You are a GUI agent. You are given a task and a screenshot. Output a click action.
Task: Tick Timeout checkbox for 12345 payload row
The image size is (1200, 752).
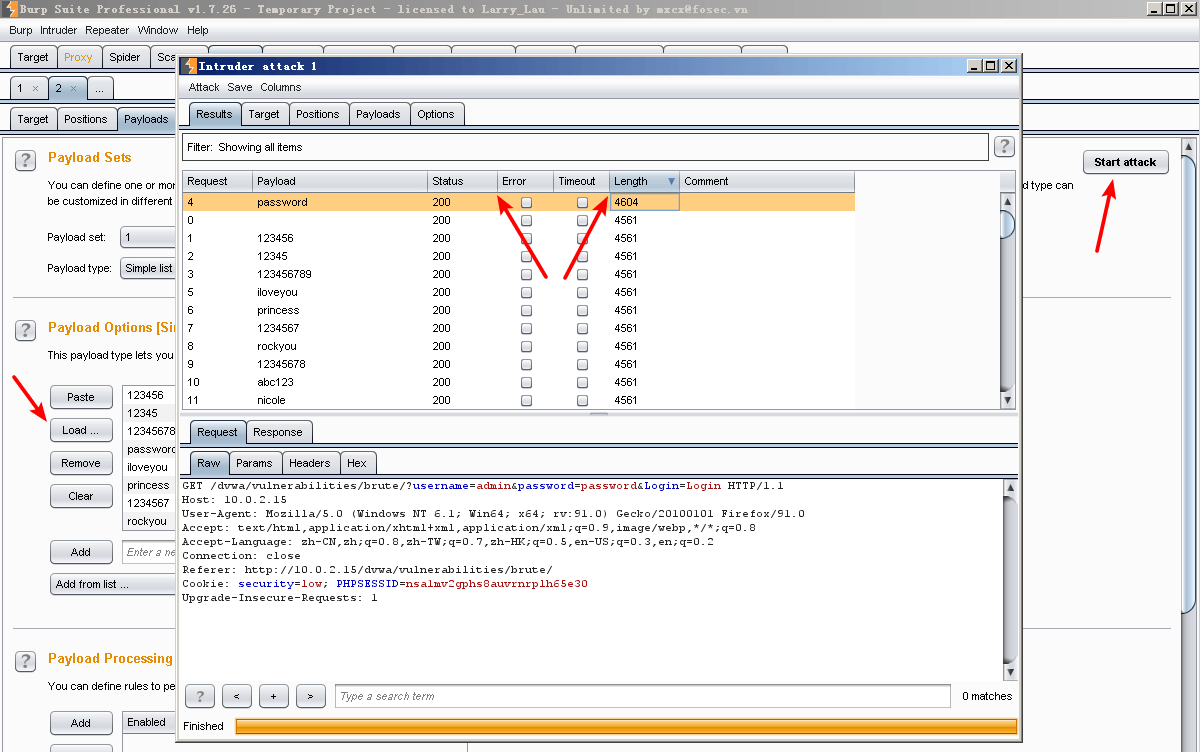[582, 257]
